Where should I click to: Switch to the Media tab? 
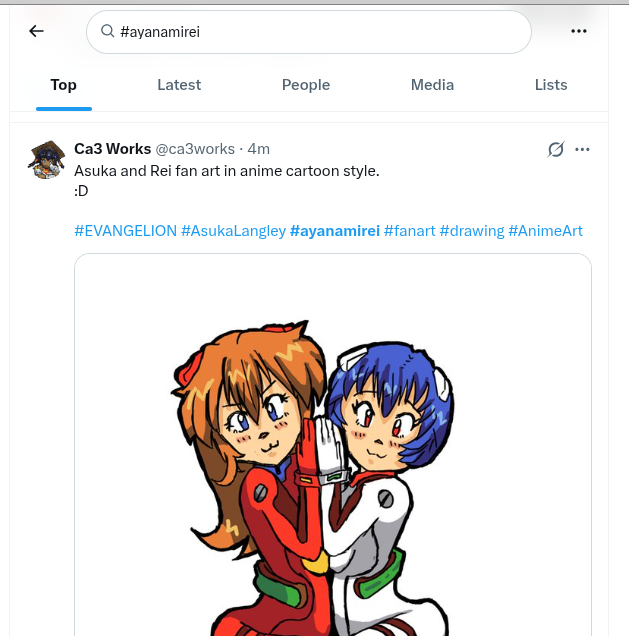pyautogui.click(x=432, y=85)
